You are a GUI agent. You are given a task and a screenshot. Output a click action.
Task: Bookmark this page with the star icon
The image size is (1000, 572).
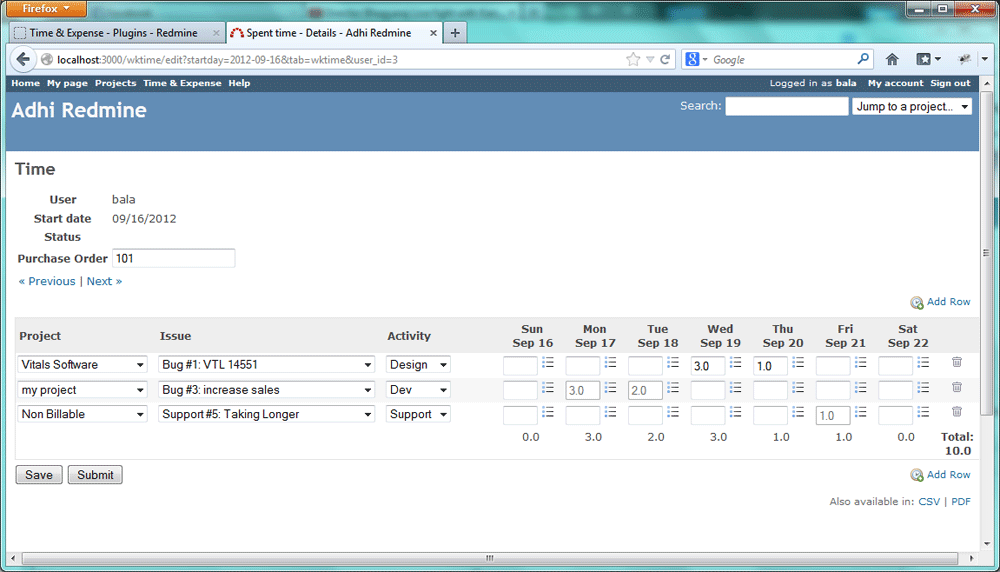633,59
